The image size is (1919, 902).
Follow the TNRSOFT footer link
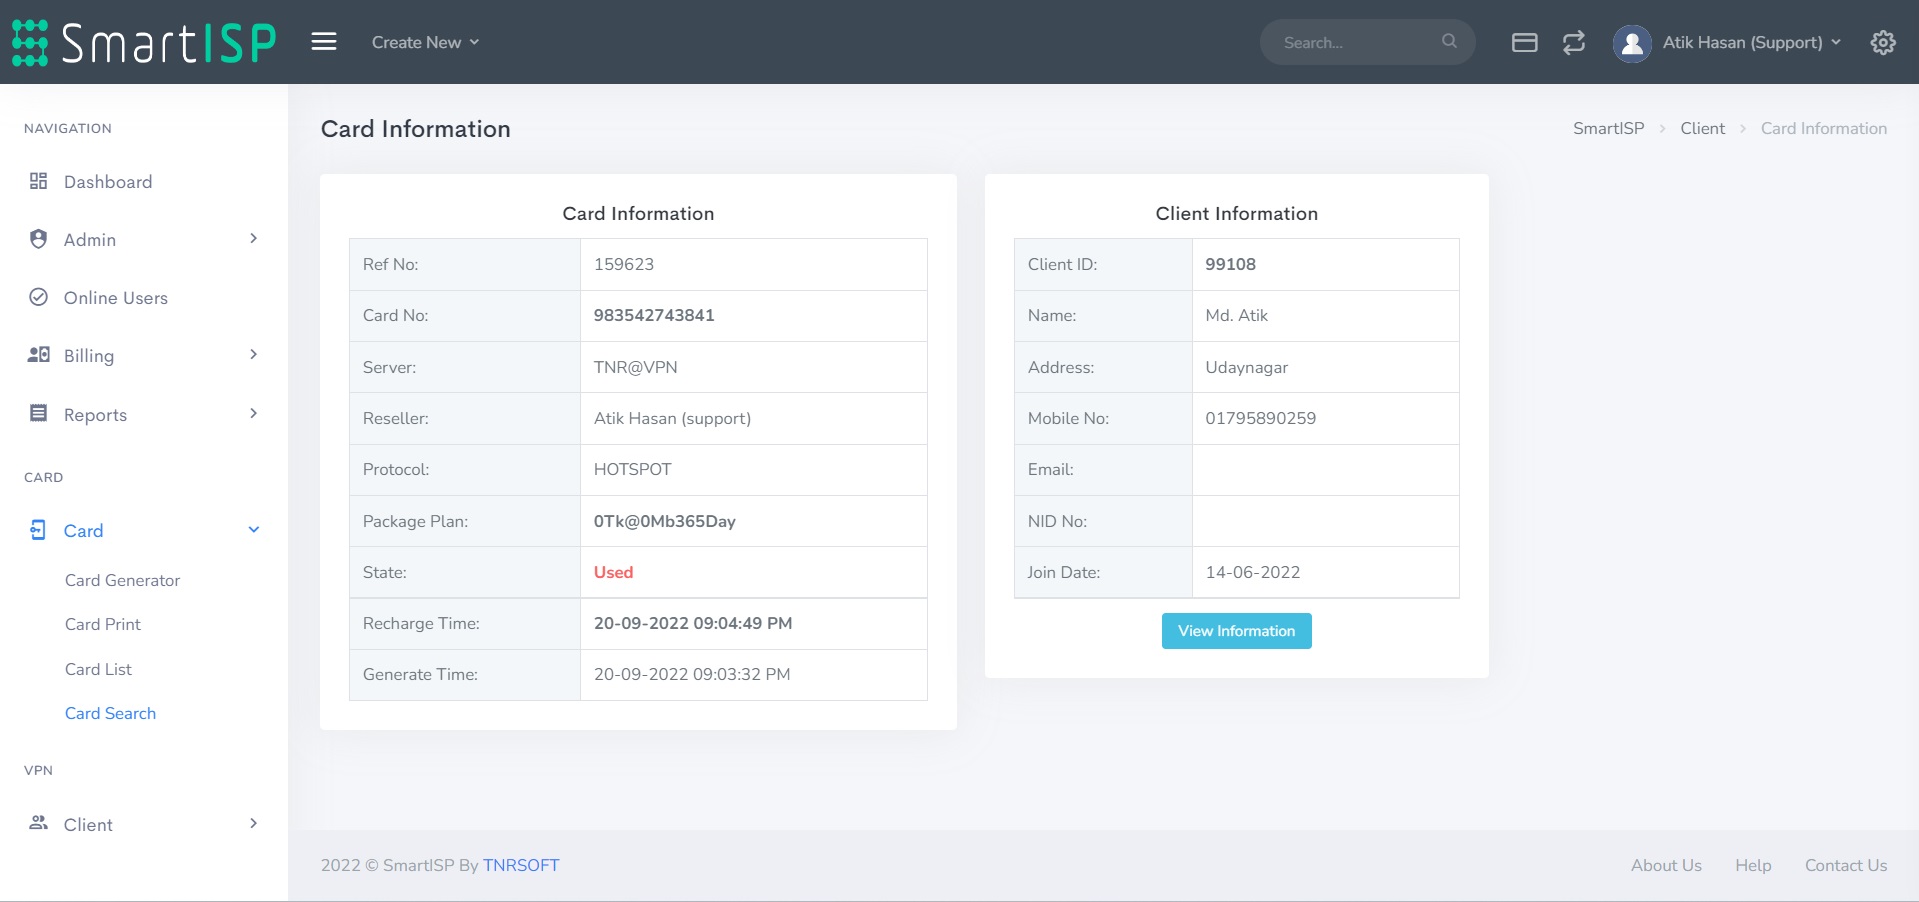point(520,865)
